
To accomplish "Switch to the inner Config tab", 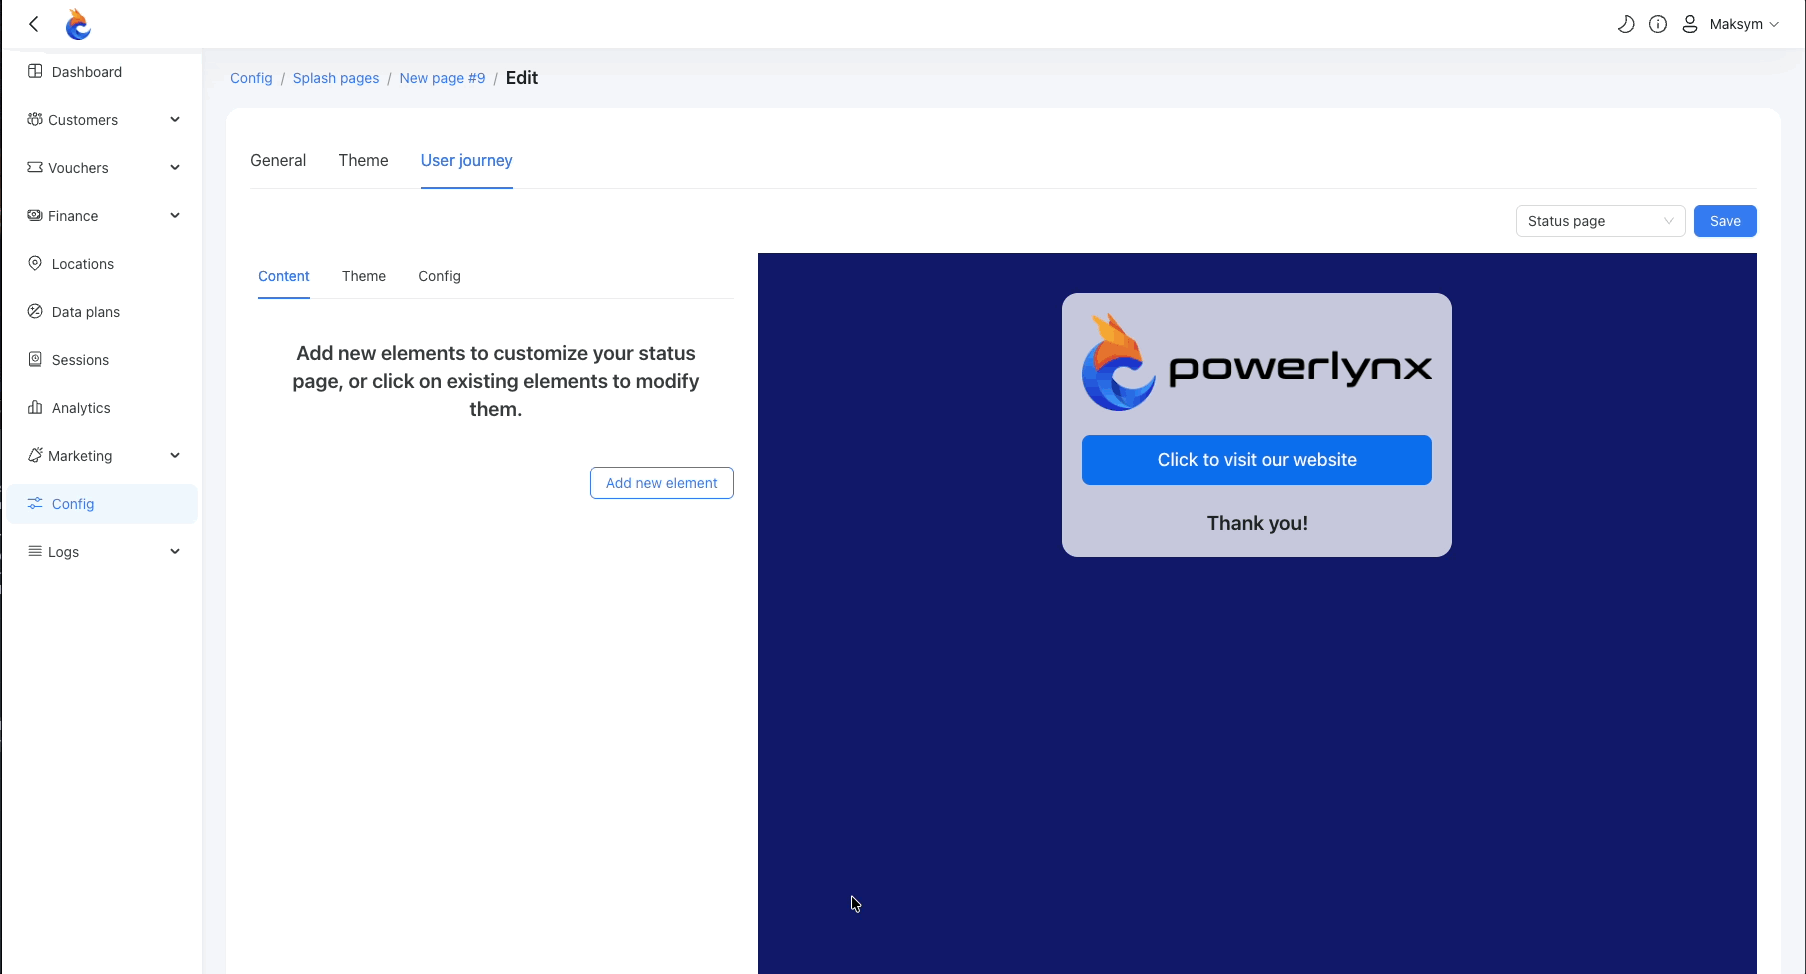I will point(439,276).
